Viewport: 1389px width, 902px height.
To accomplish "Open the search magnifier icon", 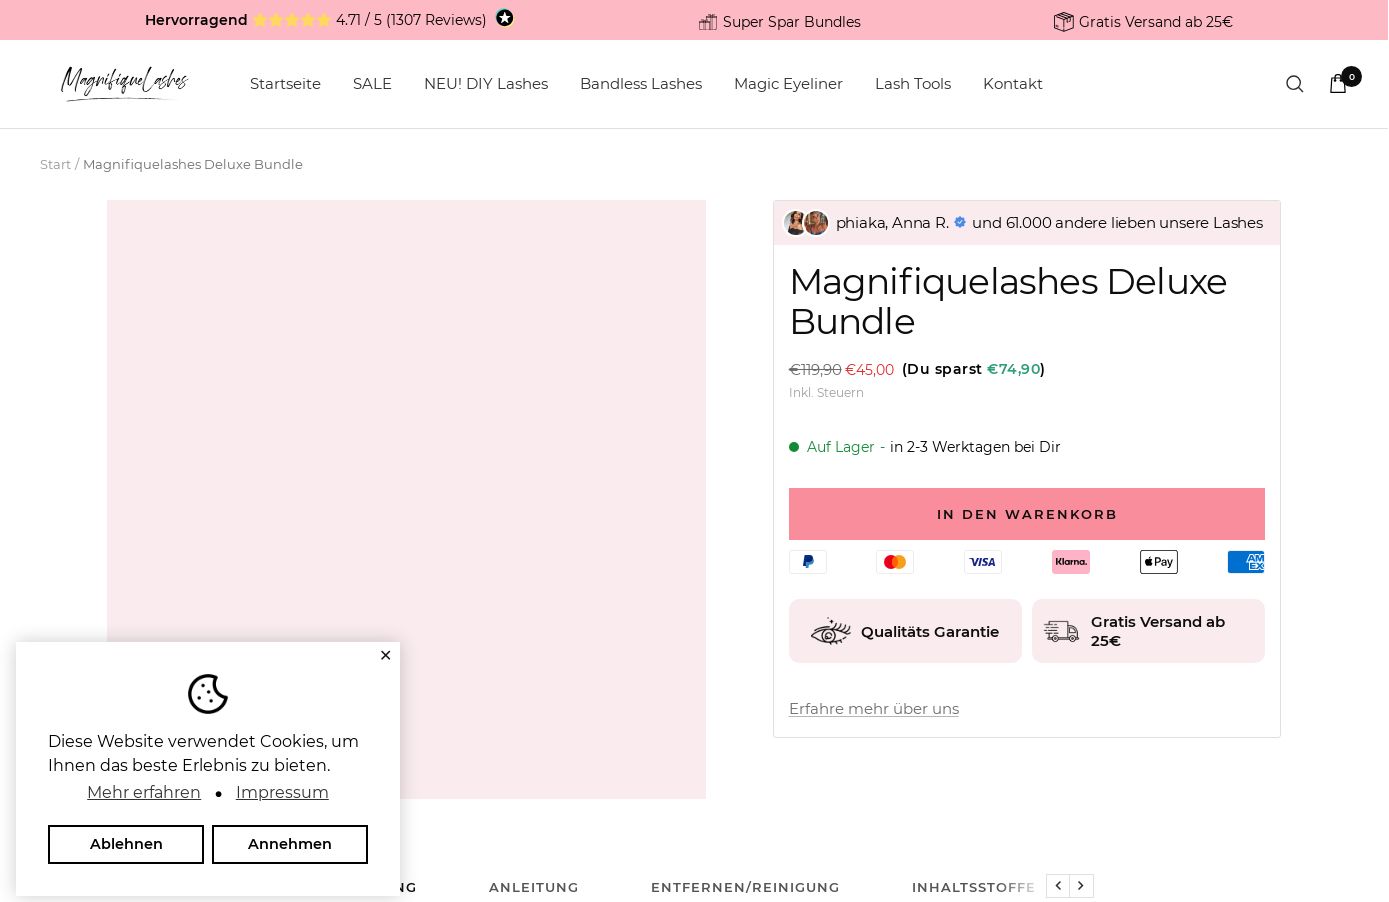I will coord(1294,84).
